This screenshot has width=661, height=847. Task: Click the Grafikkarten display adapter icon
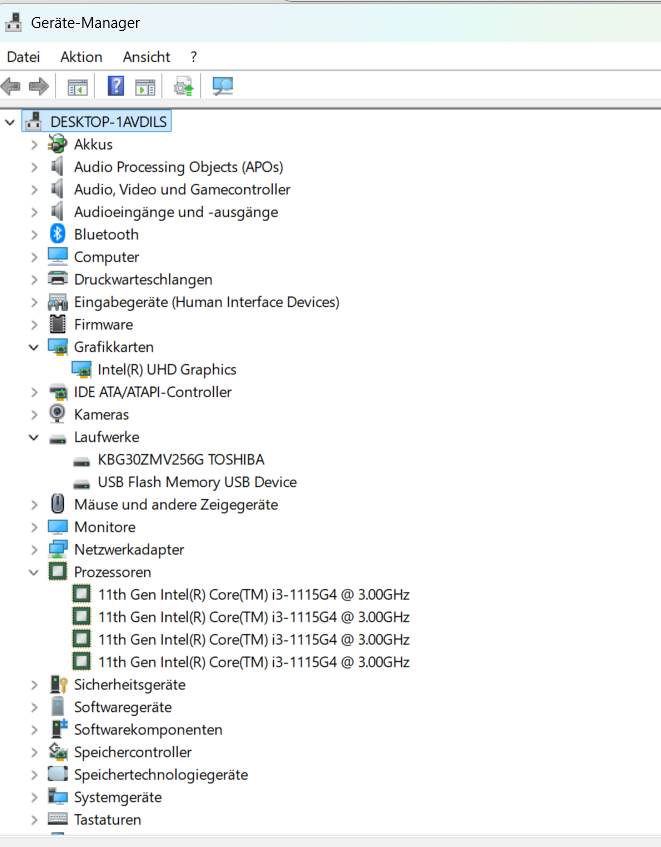pos(58,347)
